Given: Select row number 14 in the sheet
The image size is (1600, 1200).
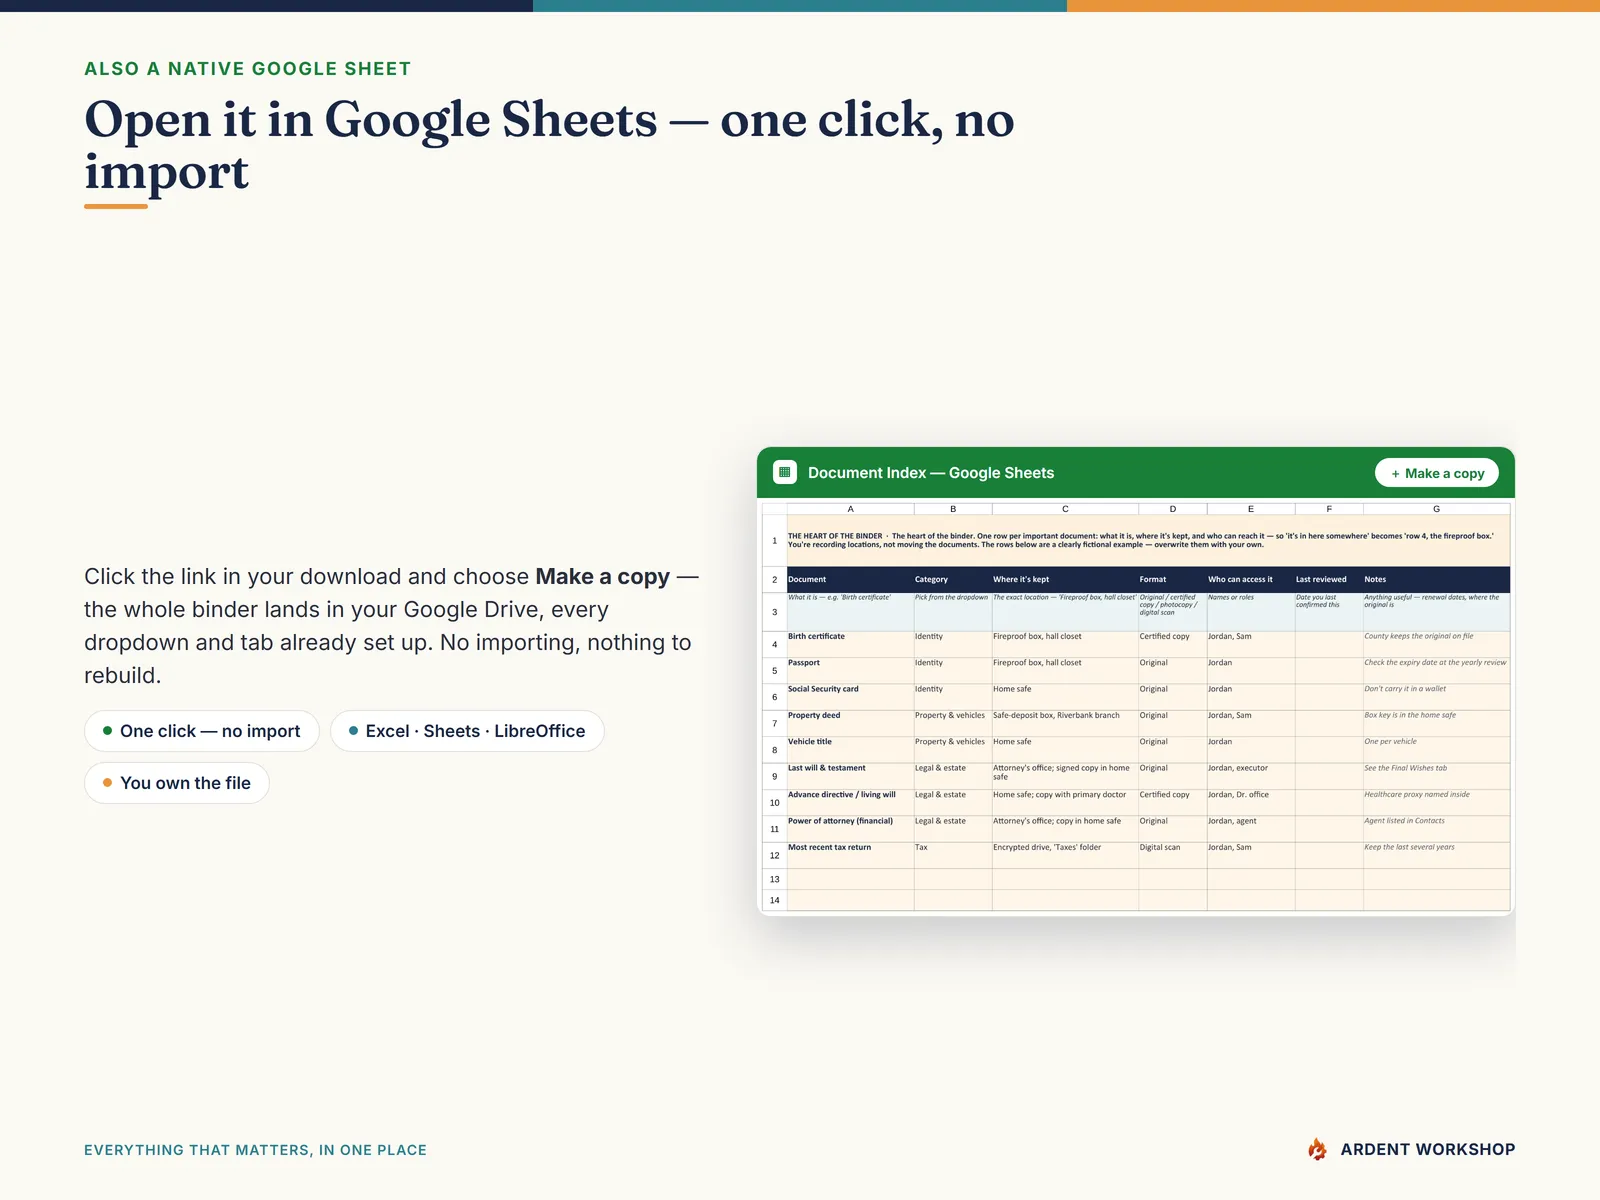Looking at the screenshot, I should [774, 900].
